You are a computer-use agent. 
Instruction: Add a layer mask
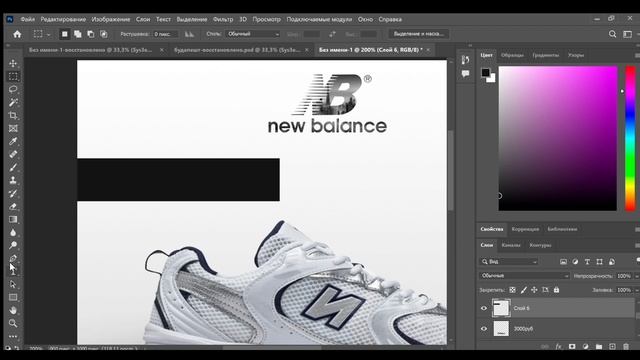pos(572,347)
